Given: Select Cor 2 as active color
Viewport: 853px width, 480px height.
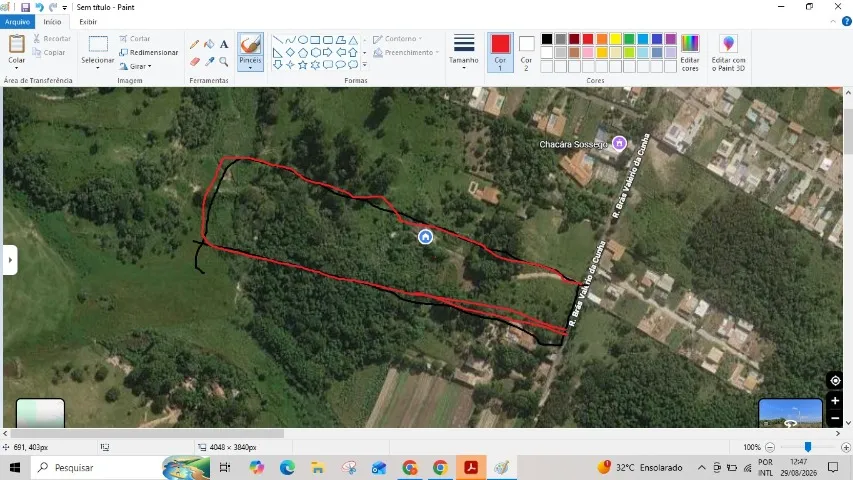Looking at the screenshot, I should click(526, 52).
